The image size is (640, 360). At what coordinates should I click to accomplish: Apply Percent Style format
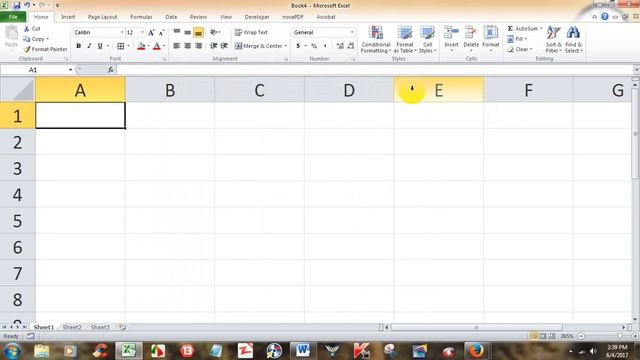(314, 46)
